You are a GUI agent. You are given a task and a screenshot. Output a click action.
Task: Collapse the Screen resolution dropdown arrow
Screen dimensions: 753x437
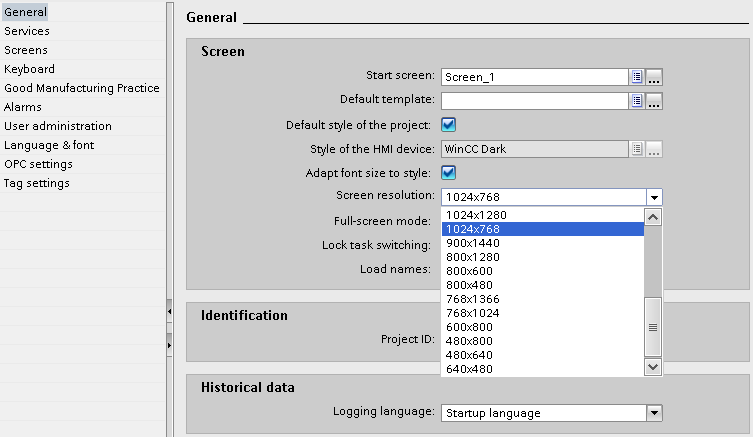click(653, 197)
